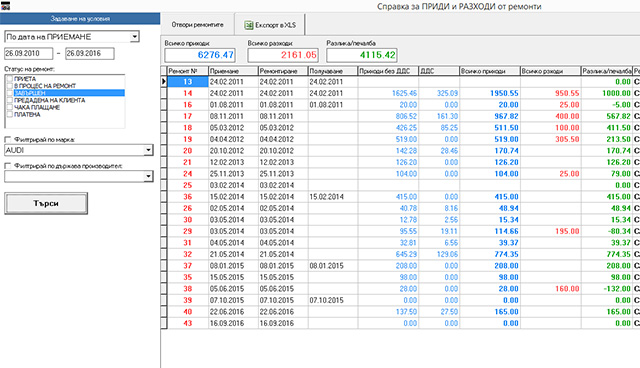Viewport: 640px width, 368px height.
Task: Select repair number 13 cell
Action: tap(188, 82)
